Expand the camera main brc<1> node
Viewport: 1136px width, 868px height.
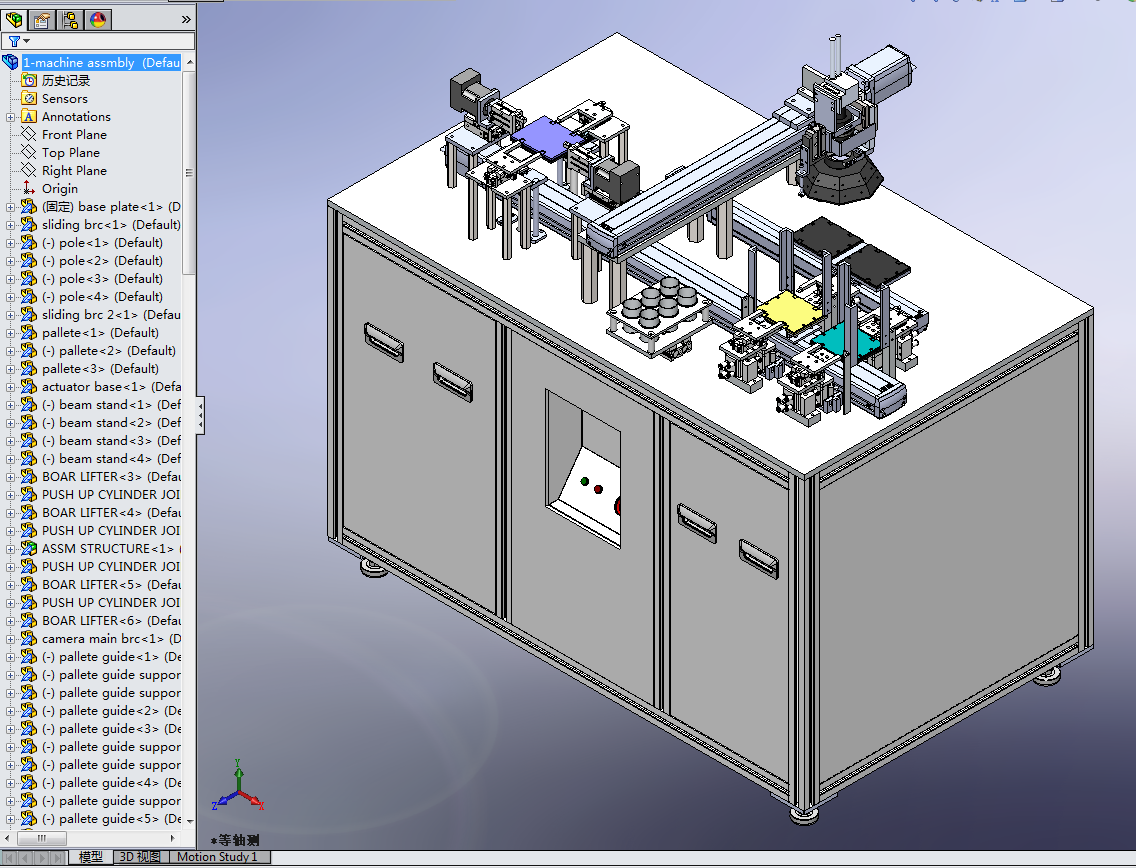click(11, 639)
